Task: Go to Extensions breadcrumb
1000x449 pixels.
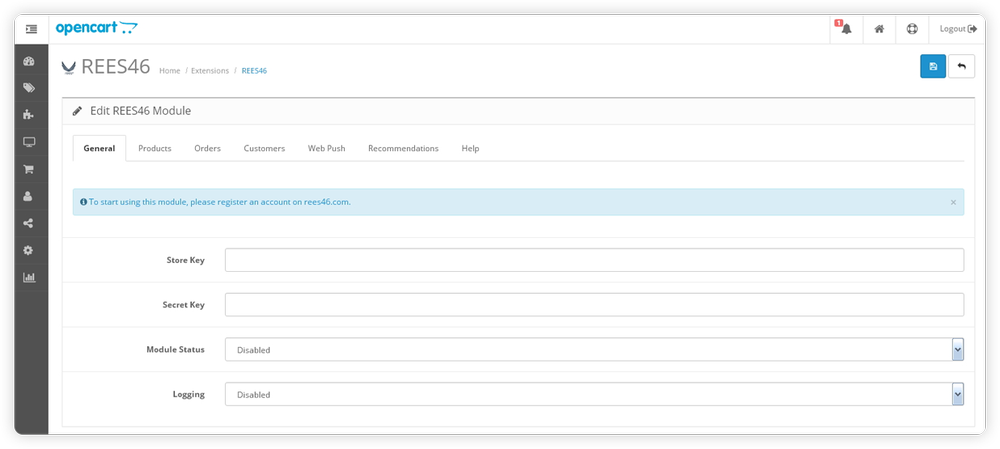Action: (210, 71)
